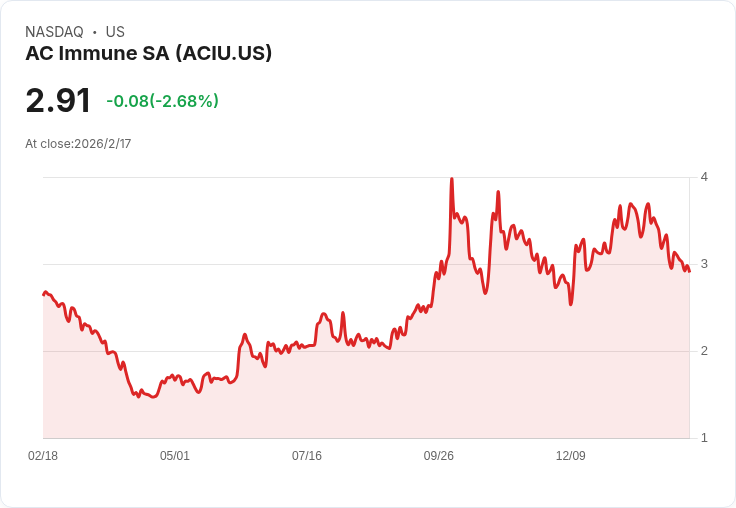The image size is (736, 508).
Task: Click the US market label
Action: (115, 32)
